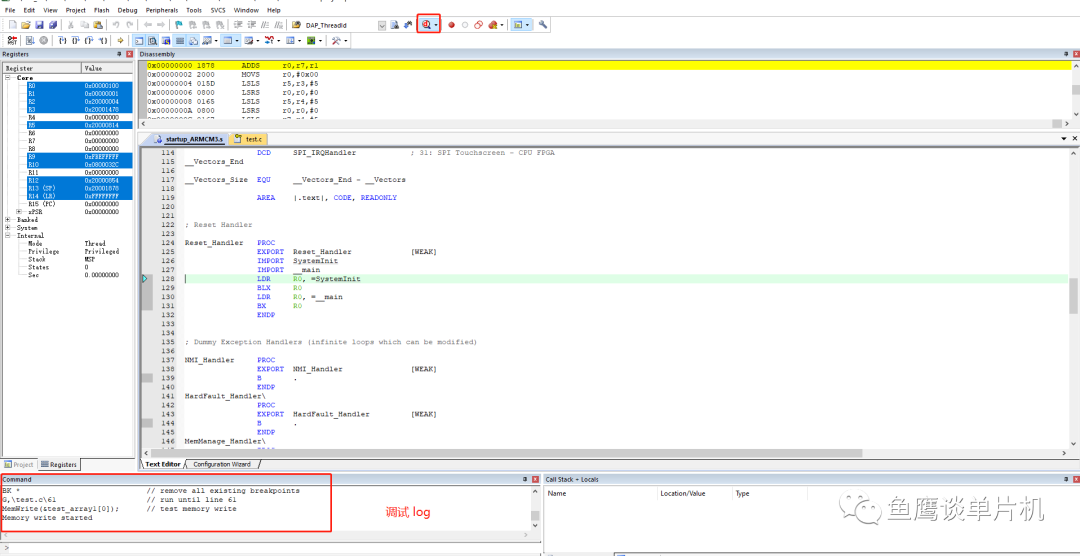Select the R13 (SP) register row
The image size is (1080, 556).
click(x=80, y=188)
